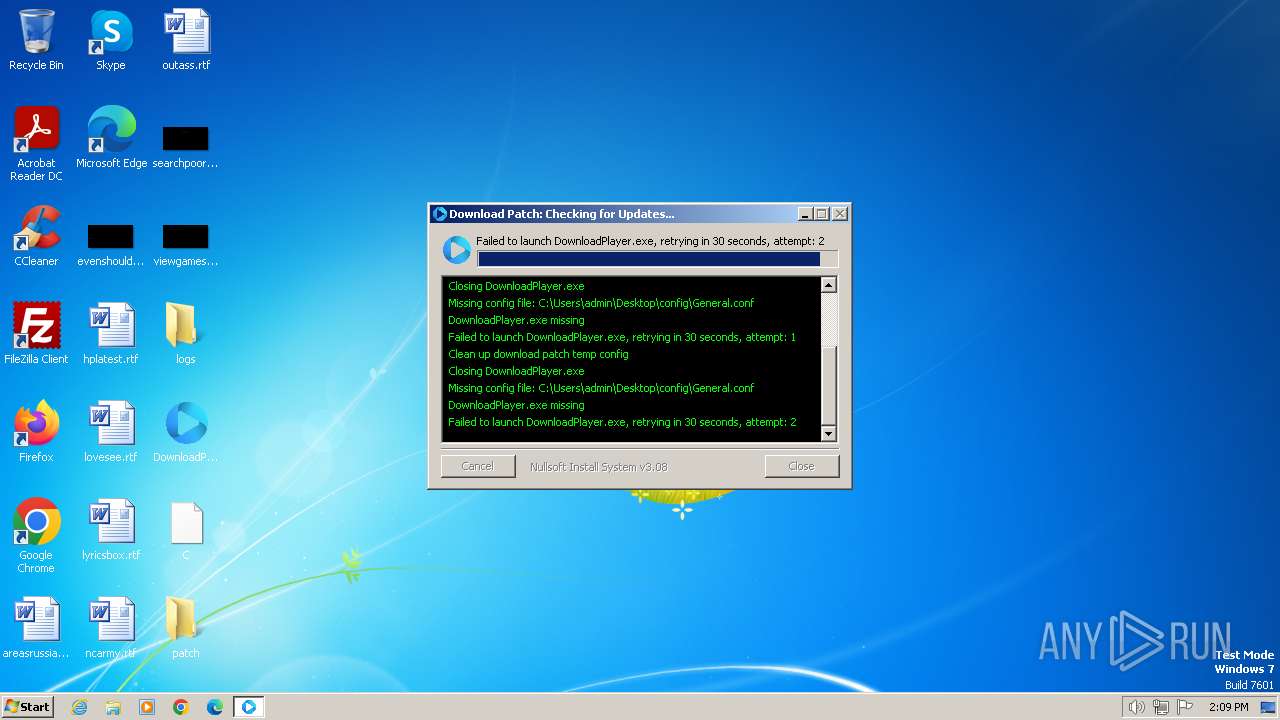Switch to the Download Patch taskbar item
Screen dimensions: 1280x720
[249, 707]
